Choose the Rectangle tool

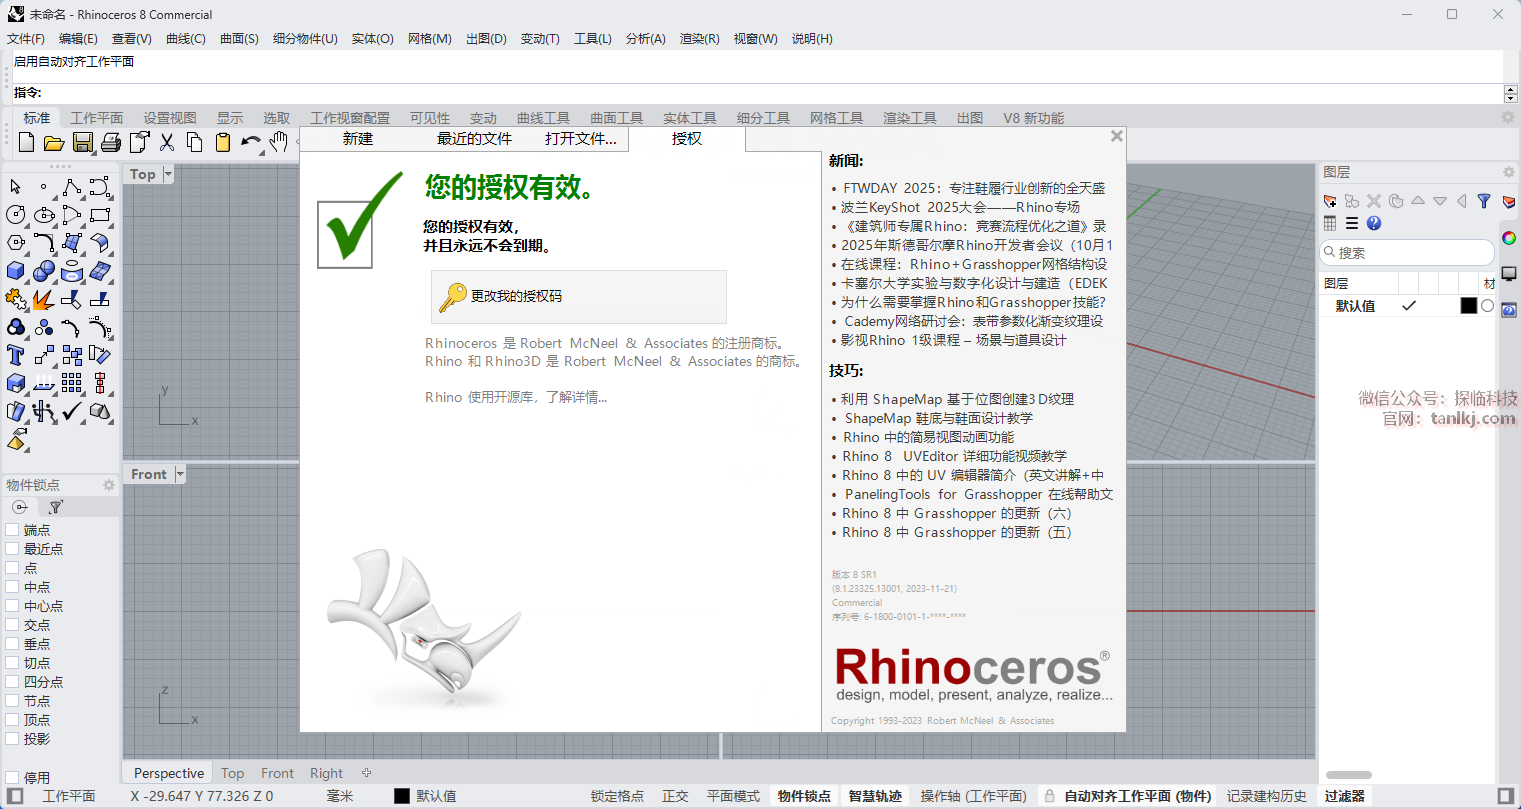click(100, 215)
